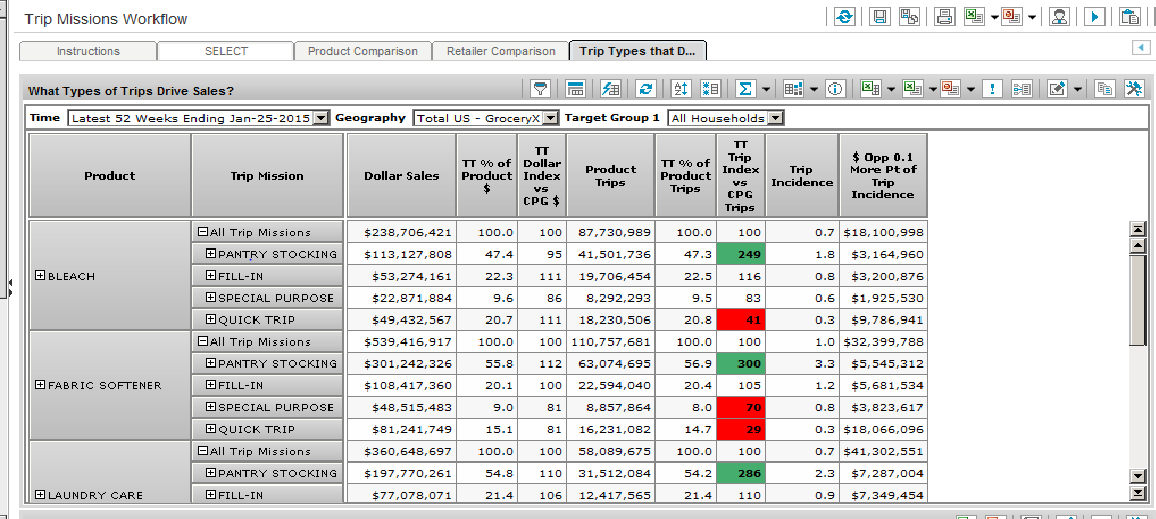The height and width of the screenshot is (519, 1156).
Task: Switch to the Retailer Comparison tab
Action: [500, 51]
